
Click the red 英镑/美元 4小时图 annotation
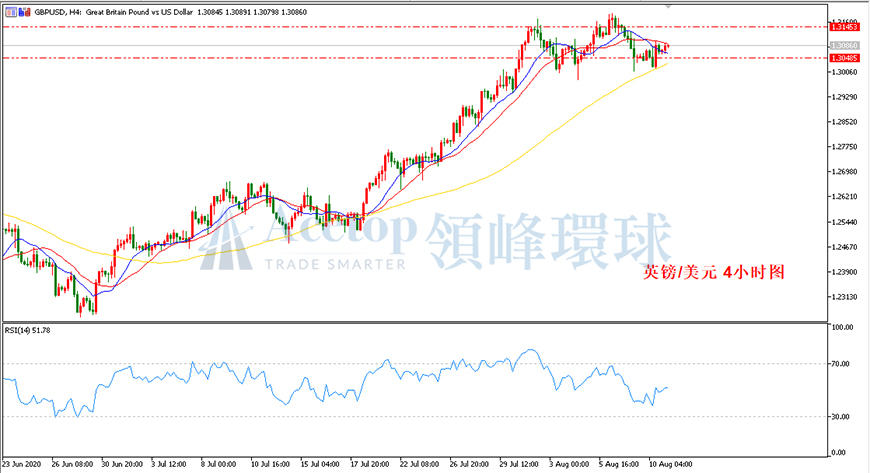[x=714, y=273]
